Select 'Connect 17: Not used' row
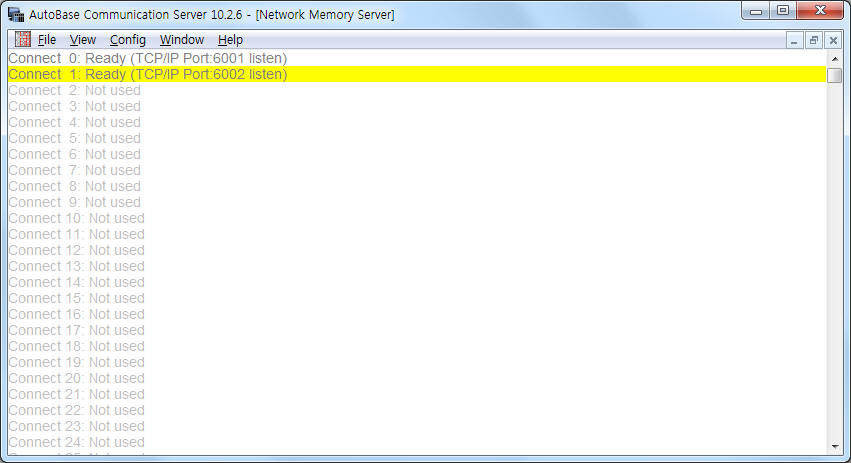Viewport: 851px width, 463px height. 417,331
